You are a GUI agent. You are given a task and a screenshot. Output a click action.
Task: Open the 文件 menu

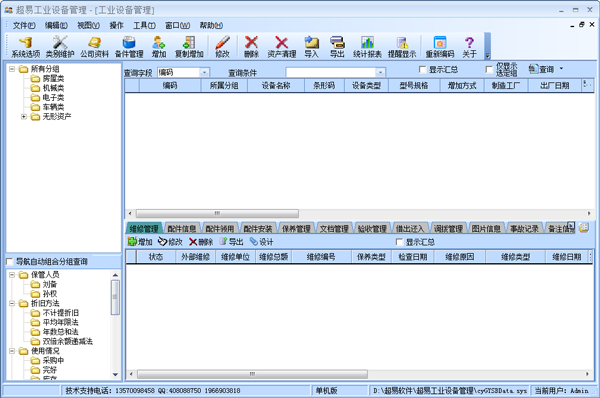[24, 25]
